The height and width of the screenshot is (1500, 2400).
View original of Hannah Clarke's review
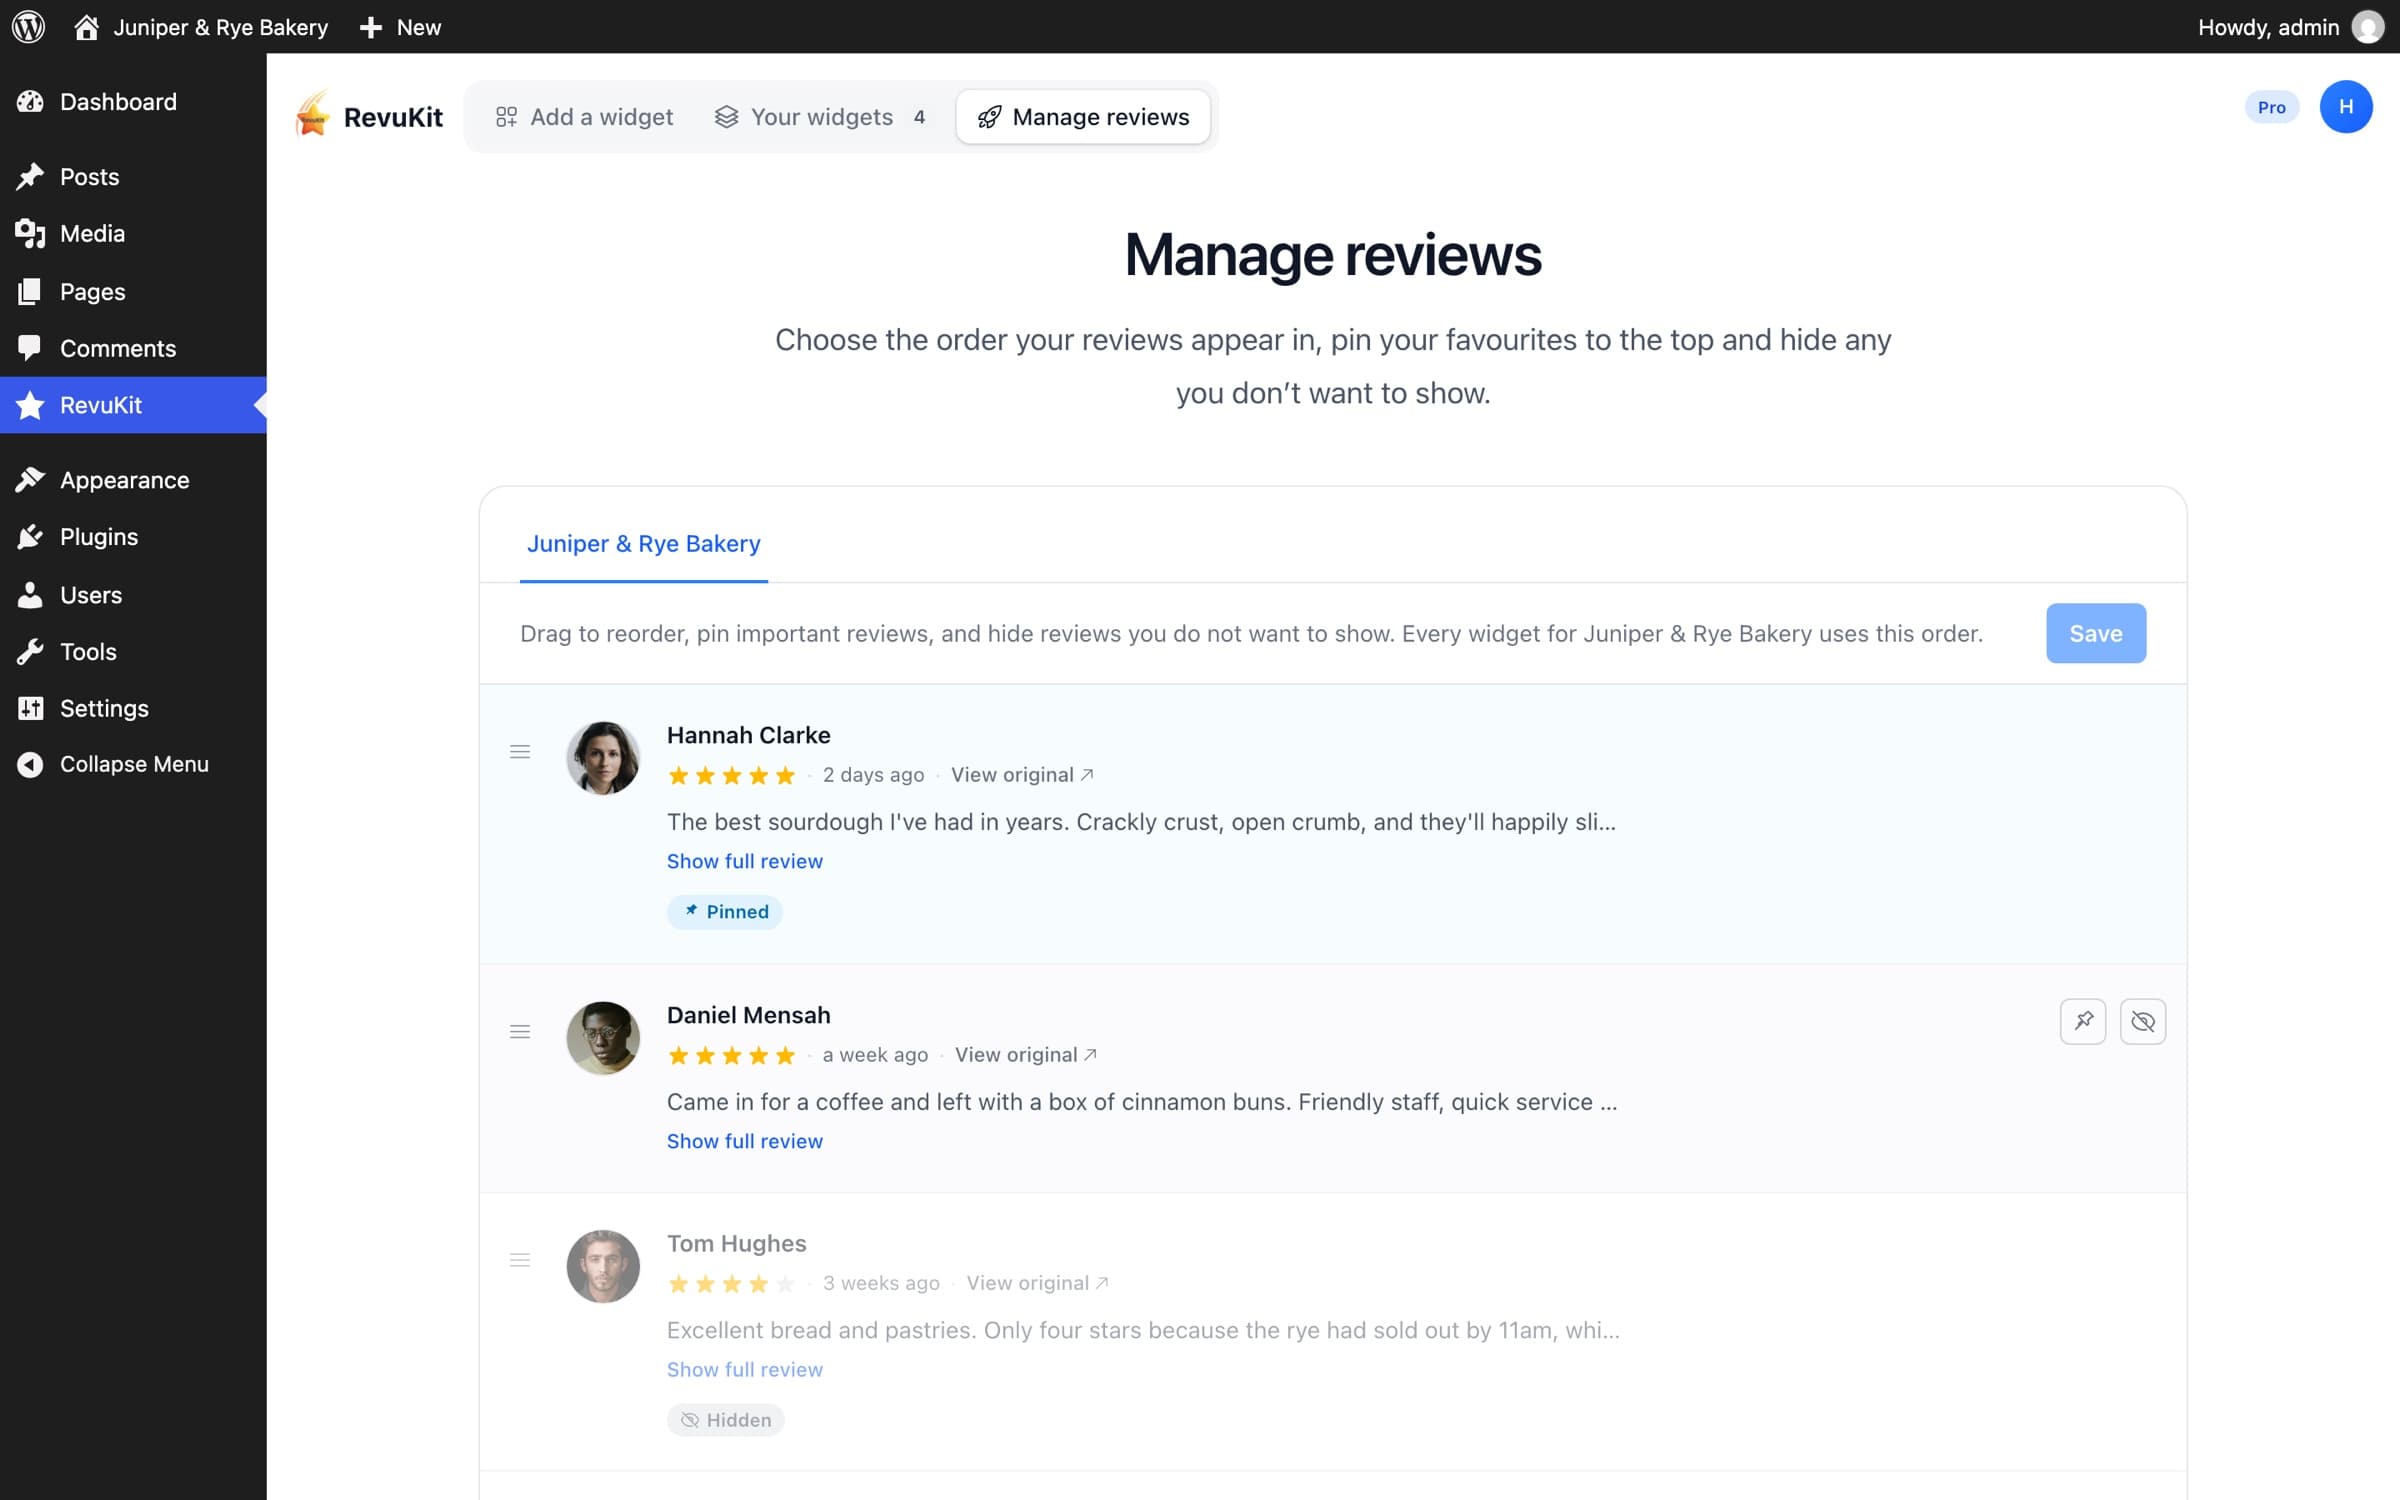(x=1022, y=775)
